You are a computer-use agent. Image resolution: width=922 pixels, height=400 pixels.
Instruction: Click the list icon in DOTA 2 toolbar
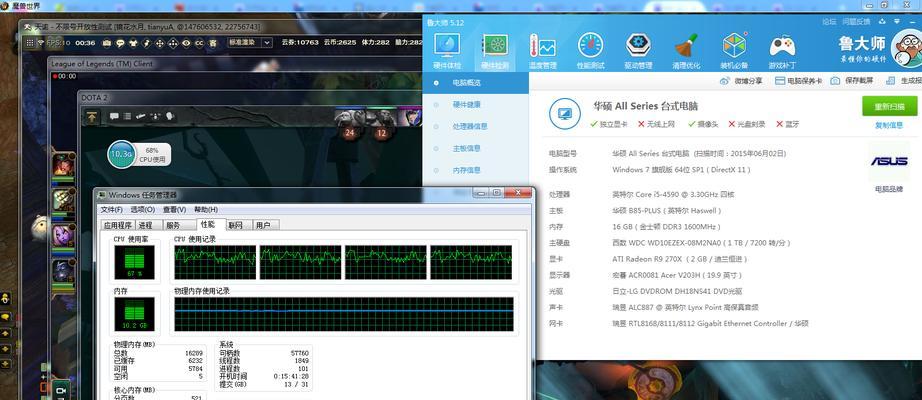click(127, 116)
